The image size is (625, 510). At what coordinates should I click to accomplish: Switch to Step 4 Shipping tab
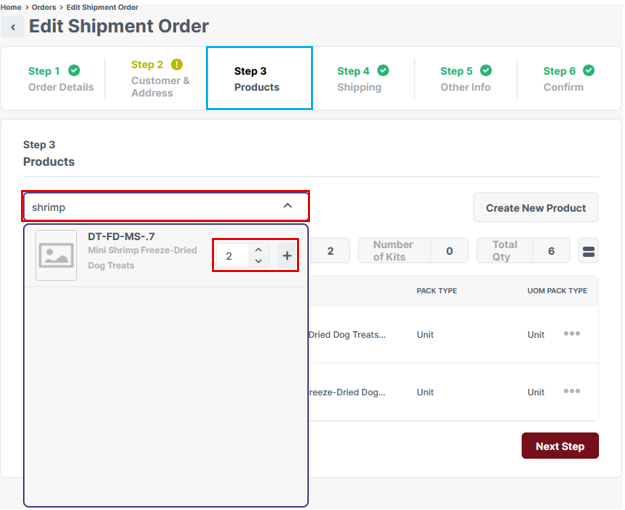tap(361, 79)
